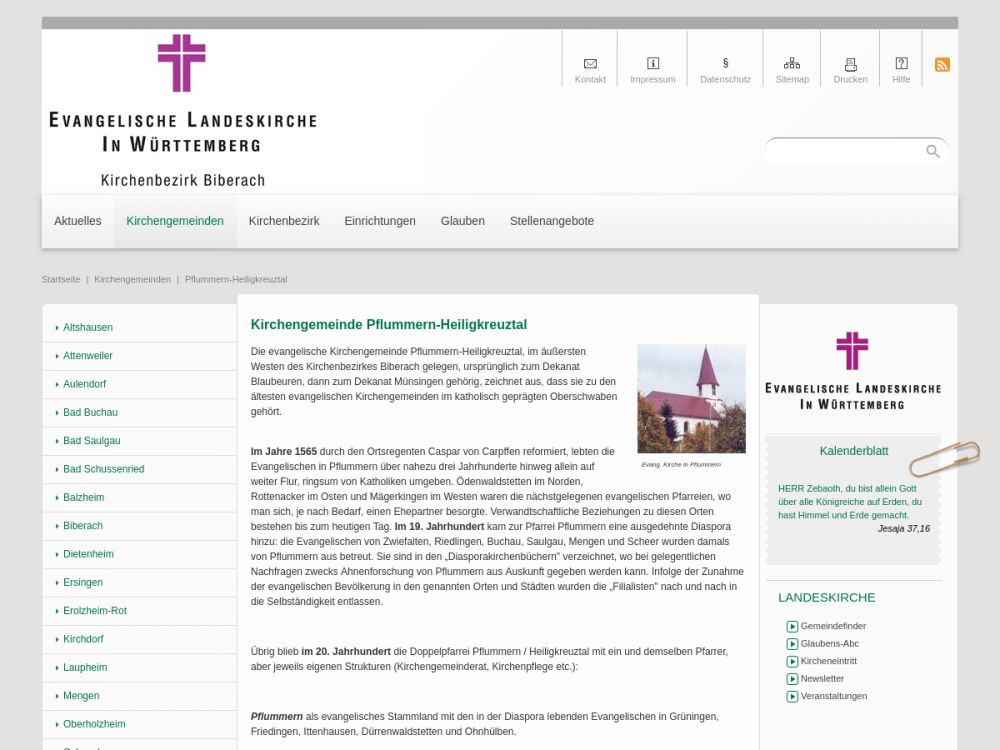The image size is (1000, 750).
Task: Open the Sitemap icon
Action: pyautogui.click(x=792, y=64)
